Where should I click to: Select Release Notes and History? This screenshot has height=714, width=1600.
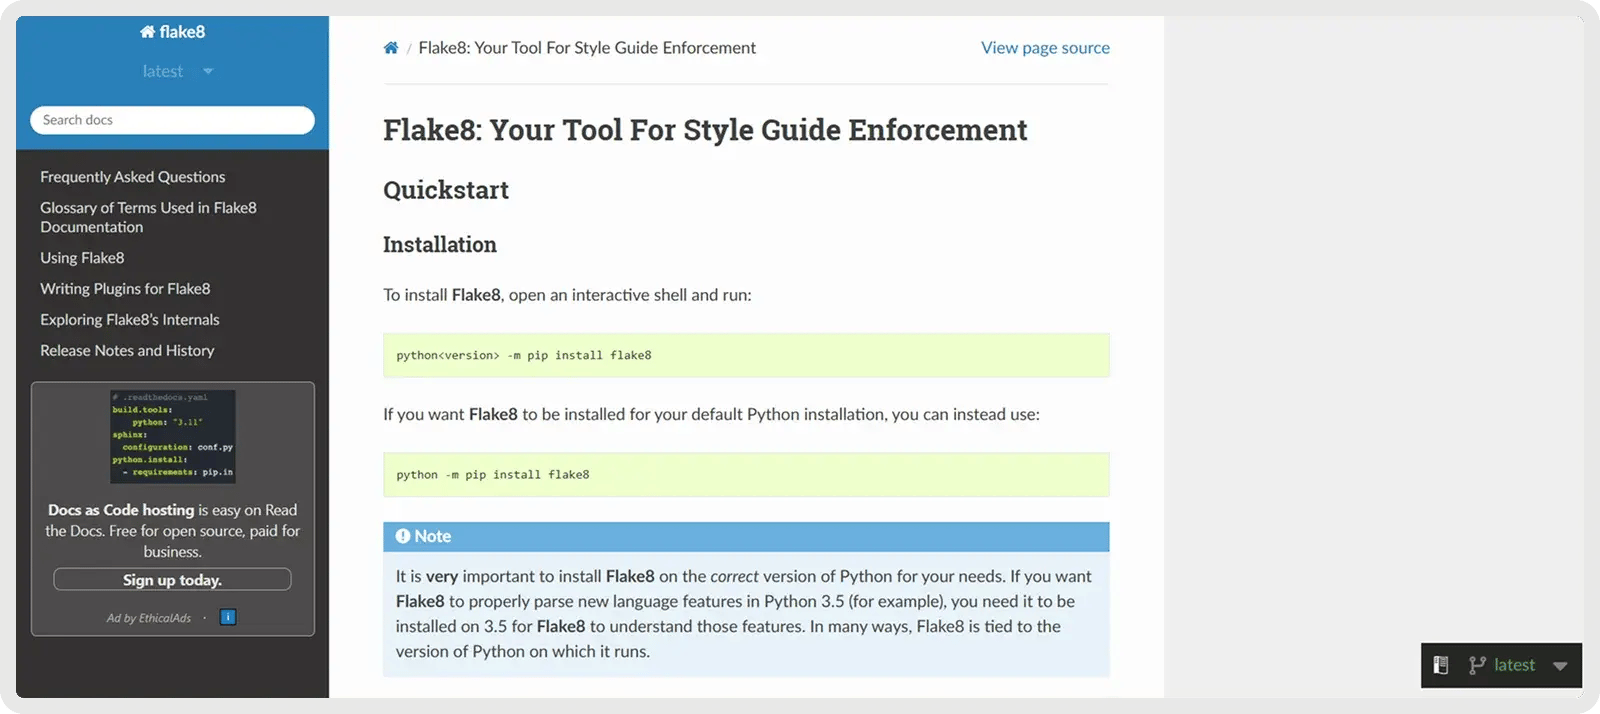point(127,351)
